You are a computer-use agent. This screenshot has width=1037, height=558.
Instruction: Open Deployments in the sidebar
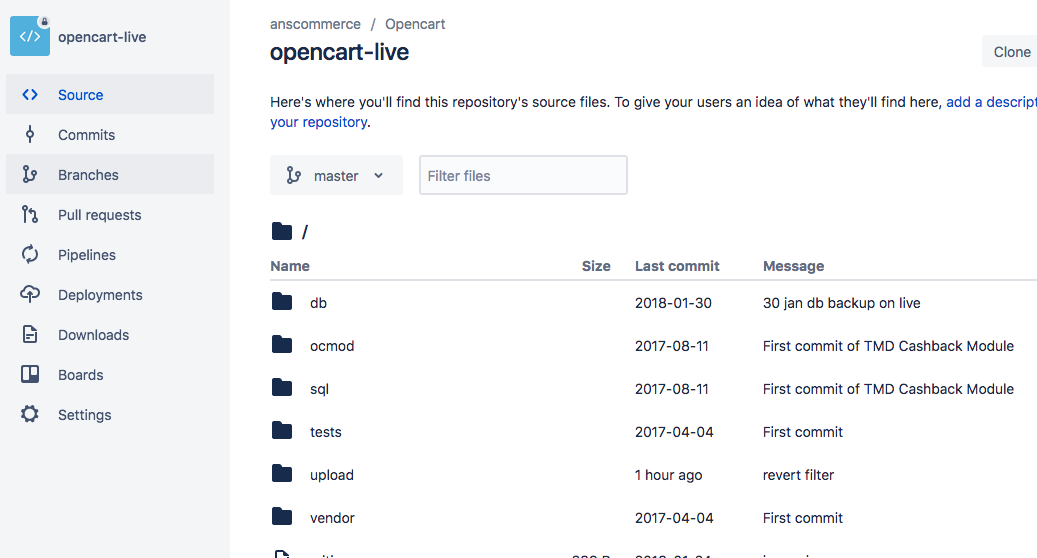tap(110, 295)
